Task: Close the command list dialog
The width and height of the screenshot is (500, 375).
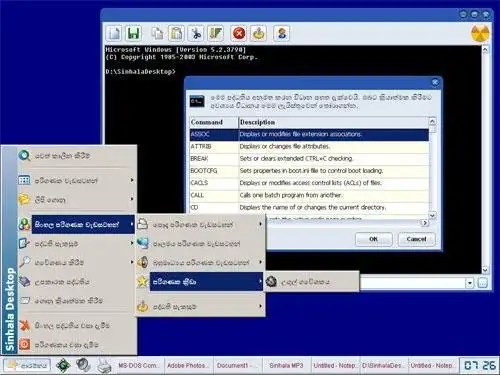Action: 435,82
